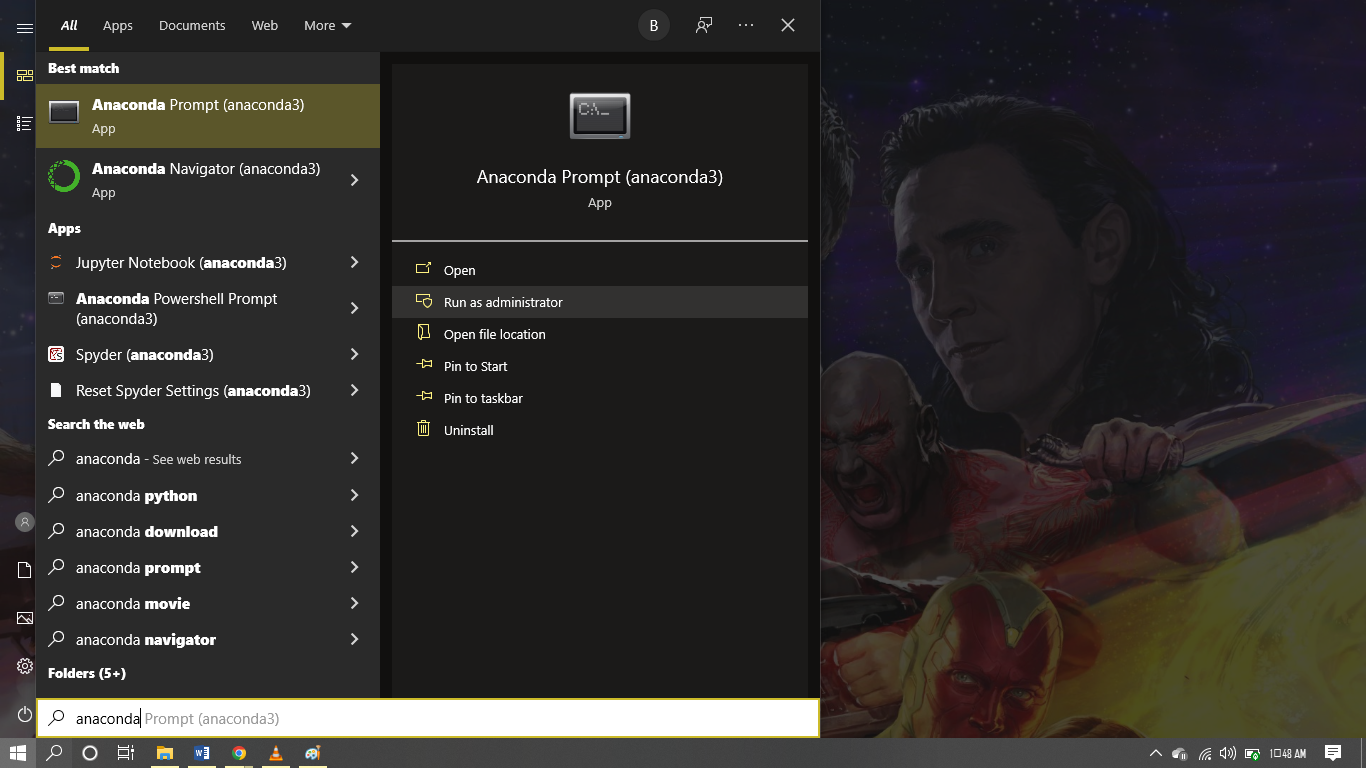
Task: Open the More filters dropdown
Action: 328,25
